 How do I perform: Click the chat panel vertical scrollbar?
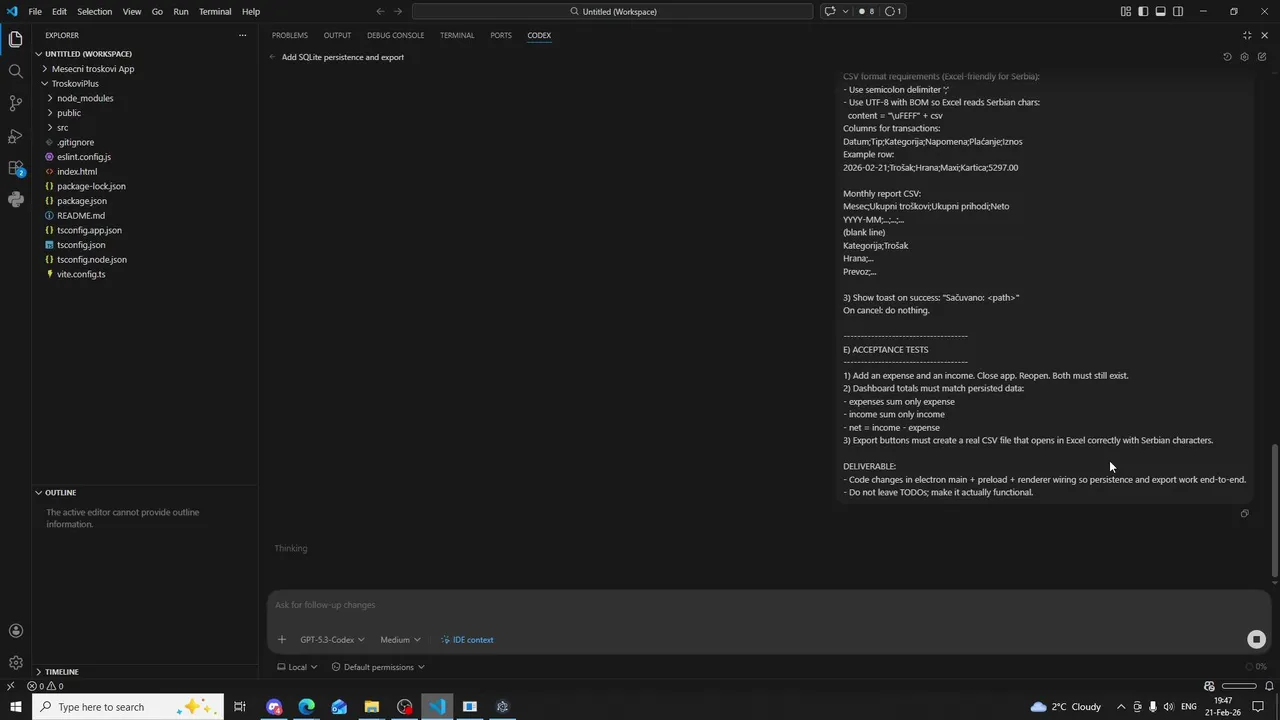tap(1274, 510)
